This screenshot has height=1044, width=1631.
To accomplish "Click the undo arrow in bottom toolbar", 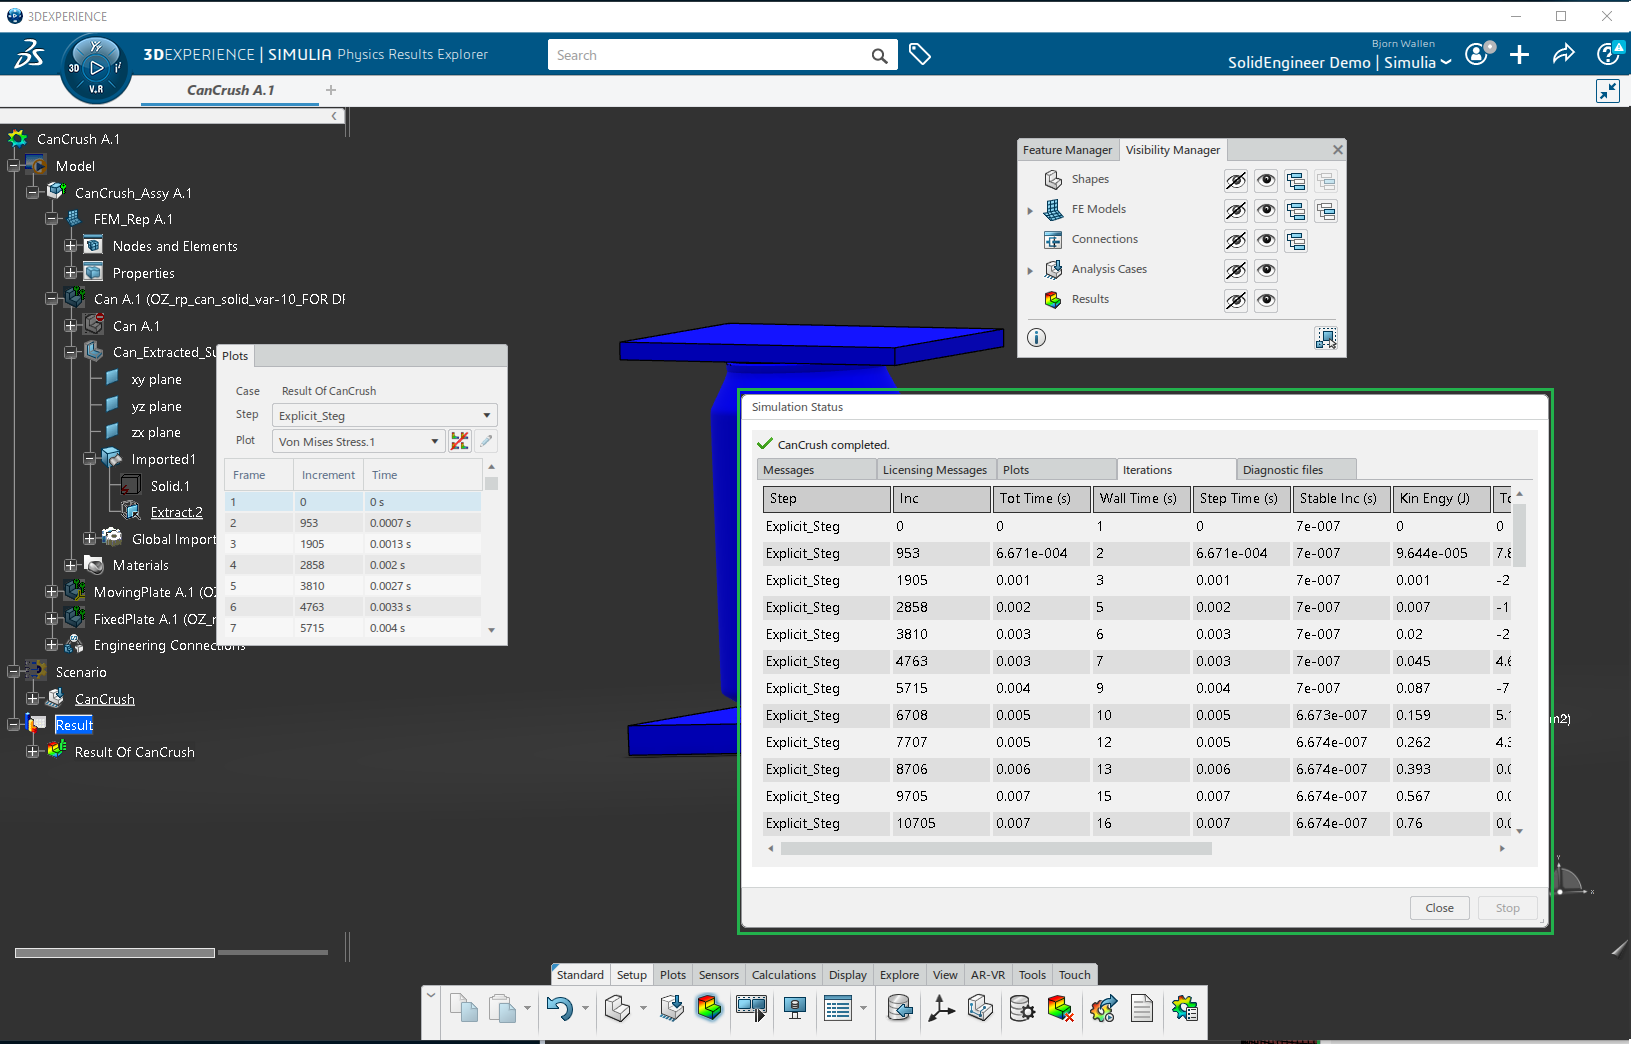I will 559,1009.
